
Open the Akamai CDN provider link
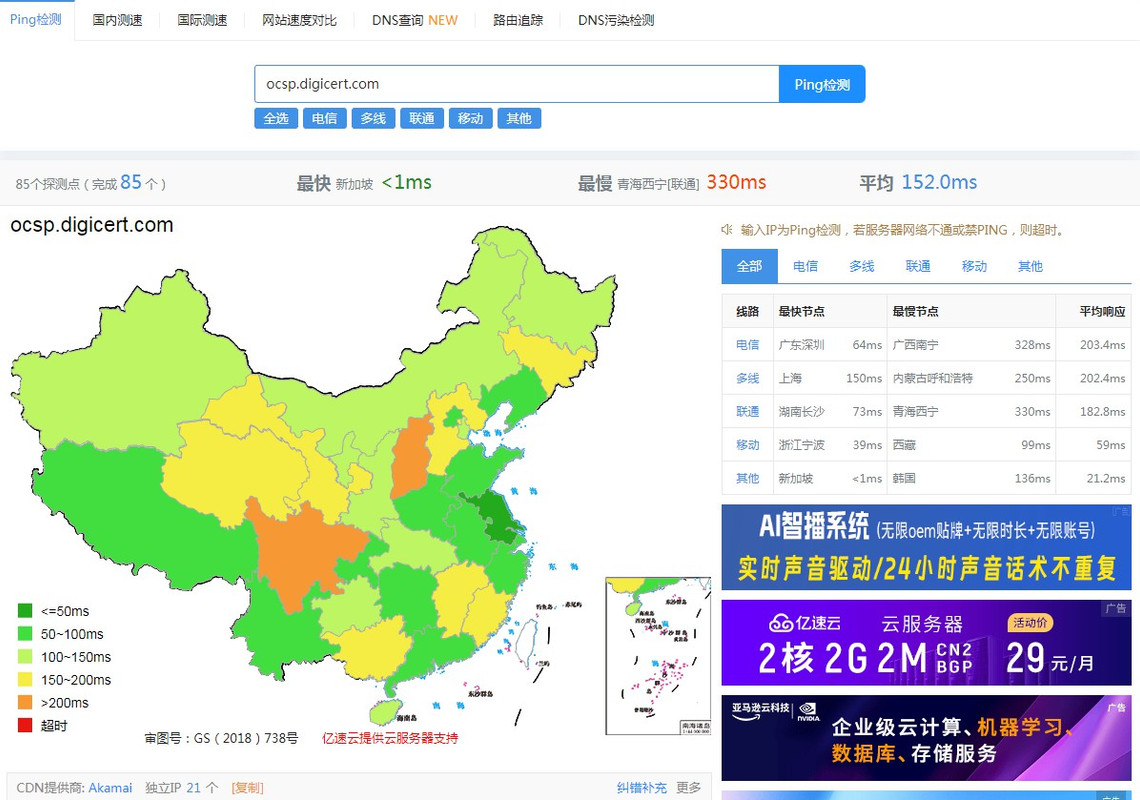(111, 788)
